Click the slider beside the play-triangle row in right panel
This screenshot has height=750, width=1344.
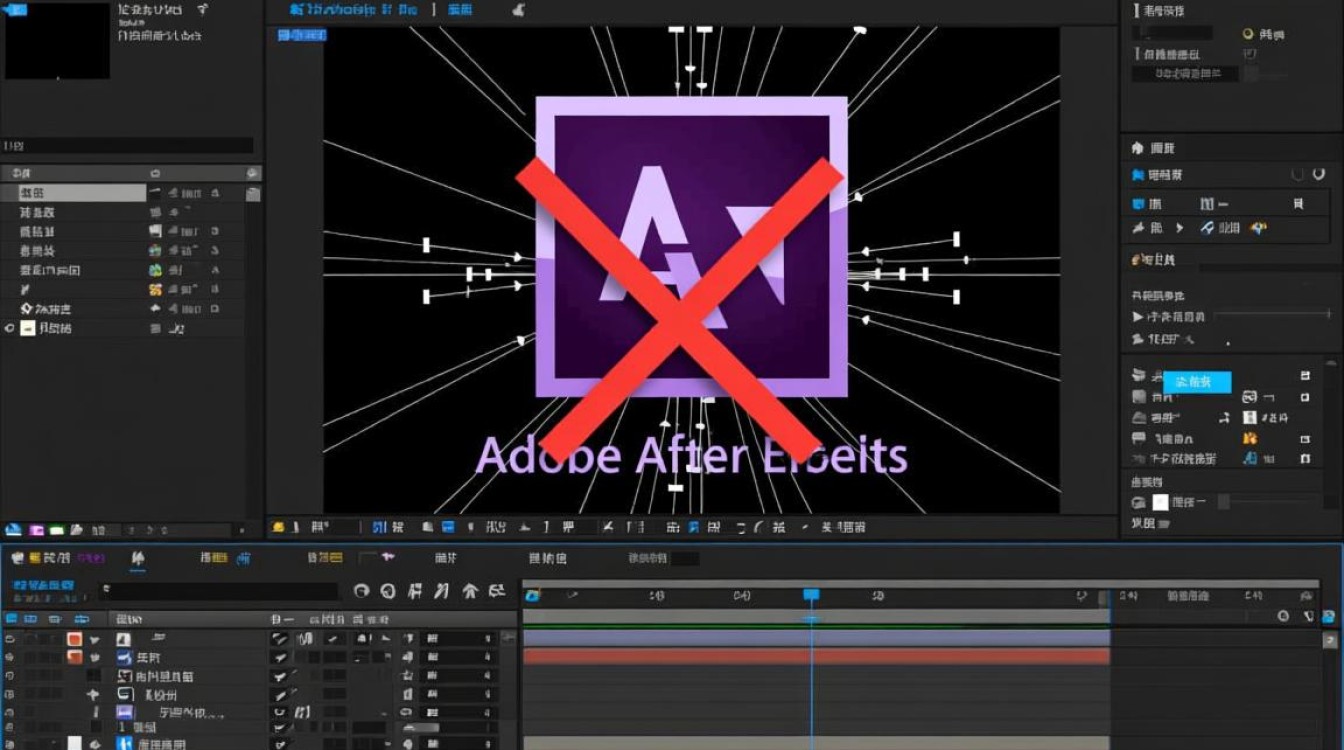[x=1272, y=315]
